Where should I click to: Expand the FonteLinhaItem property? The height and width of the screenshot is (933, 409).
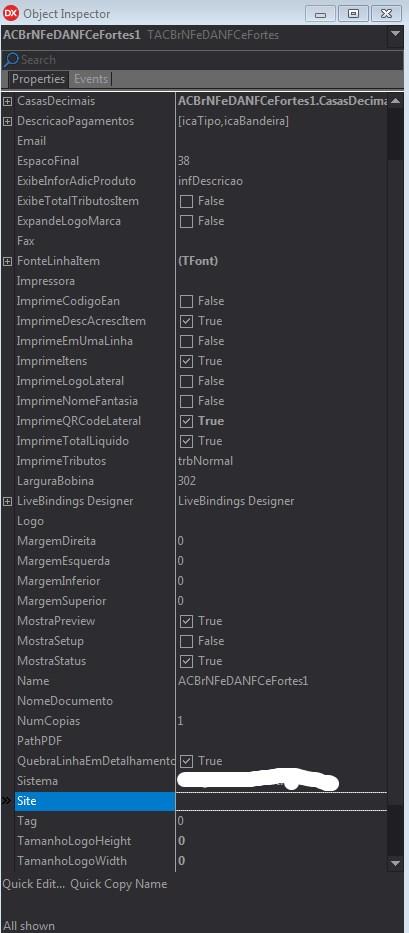8,261
